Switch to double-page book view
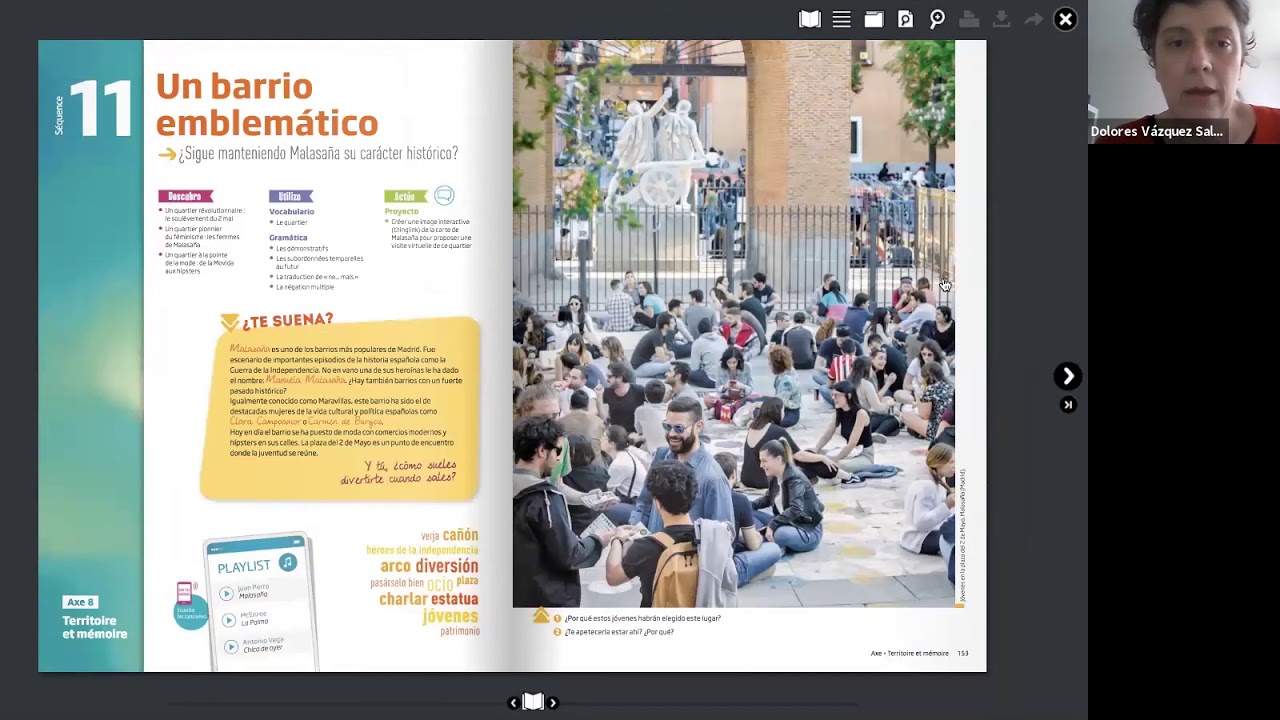The width and height of the screenshot is (1280, 720). click(x=810, y=19)
